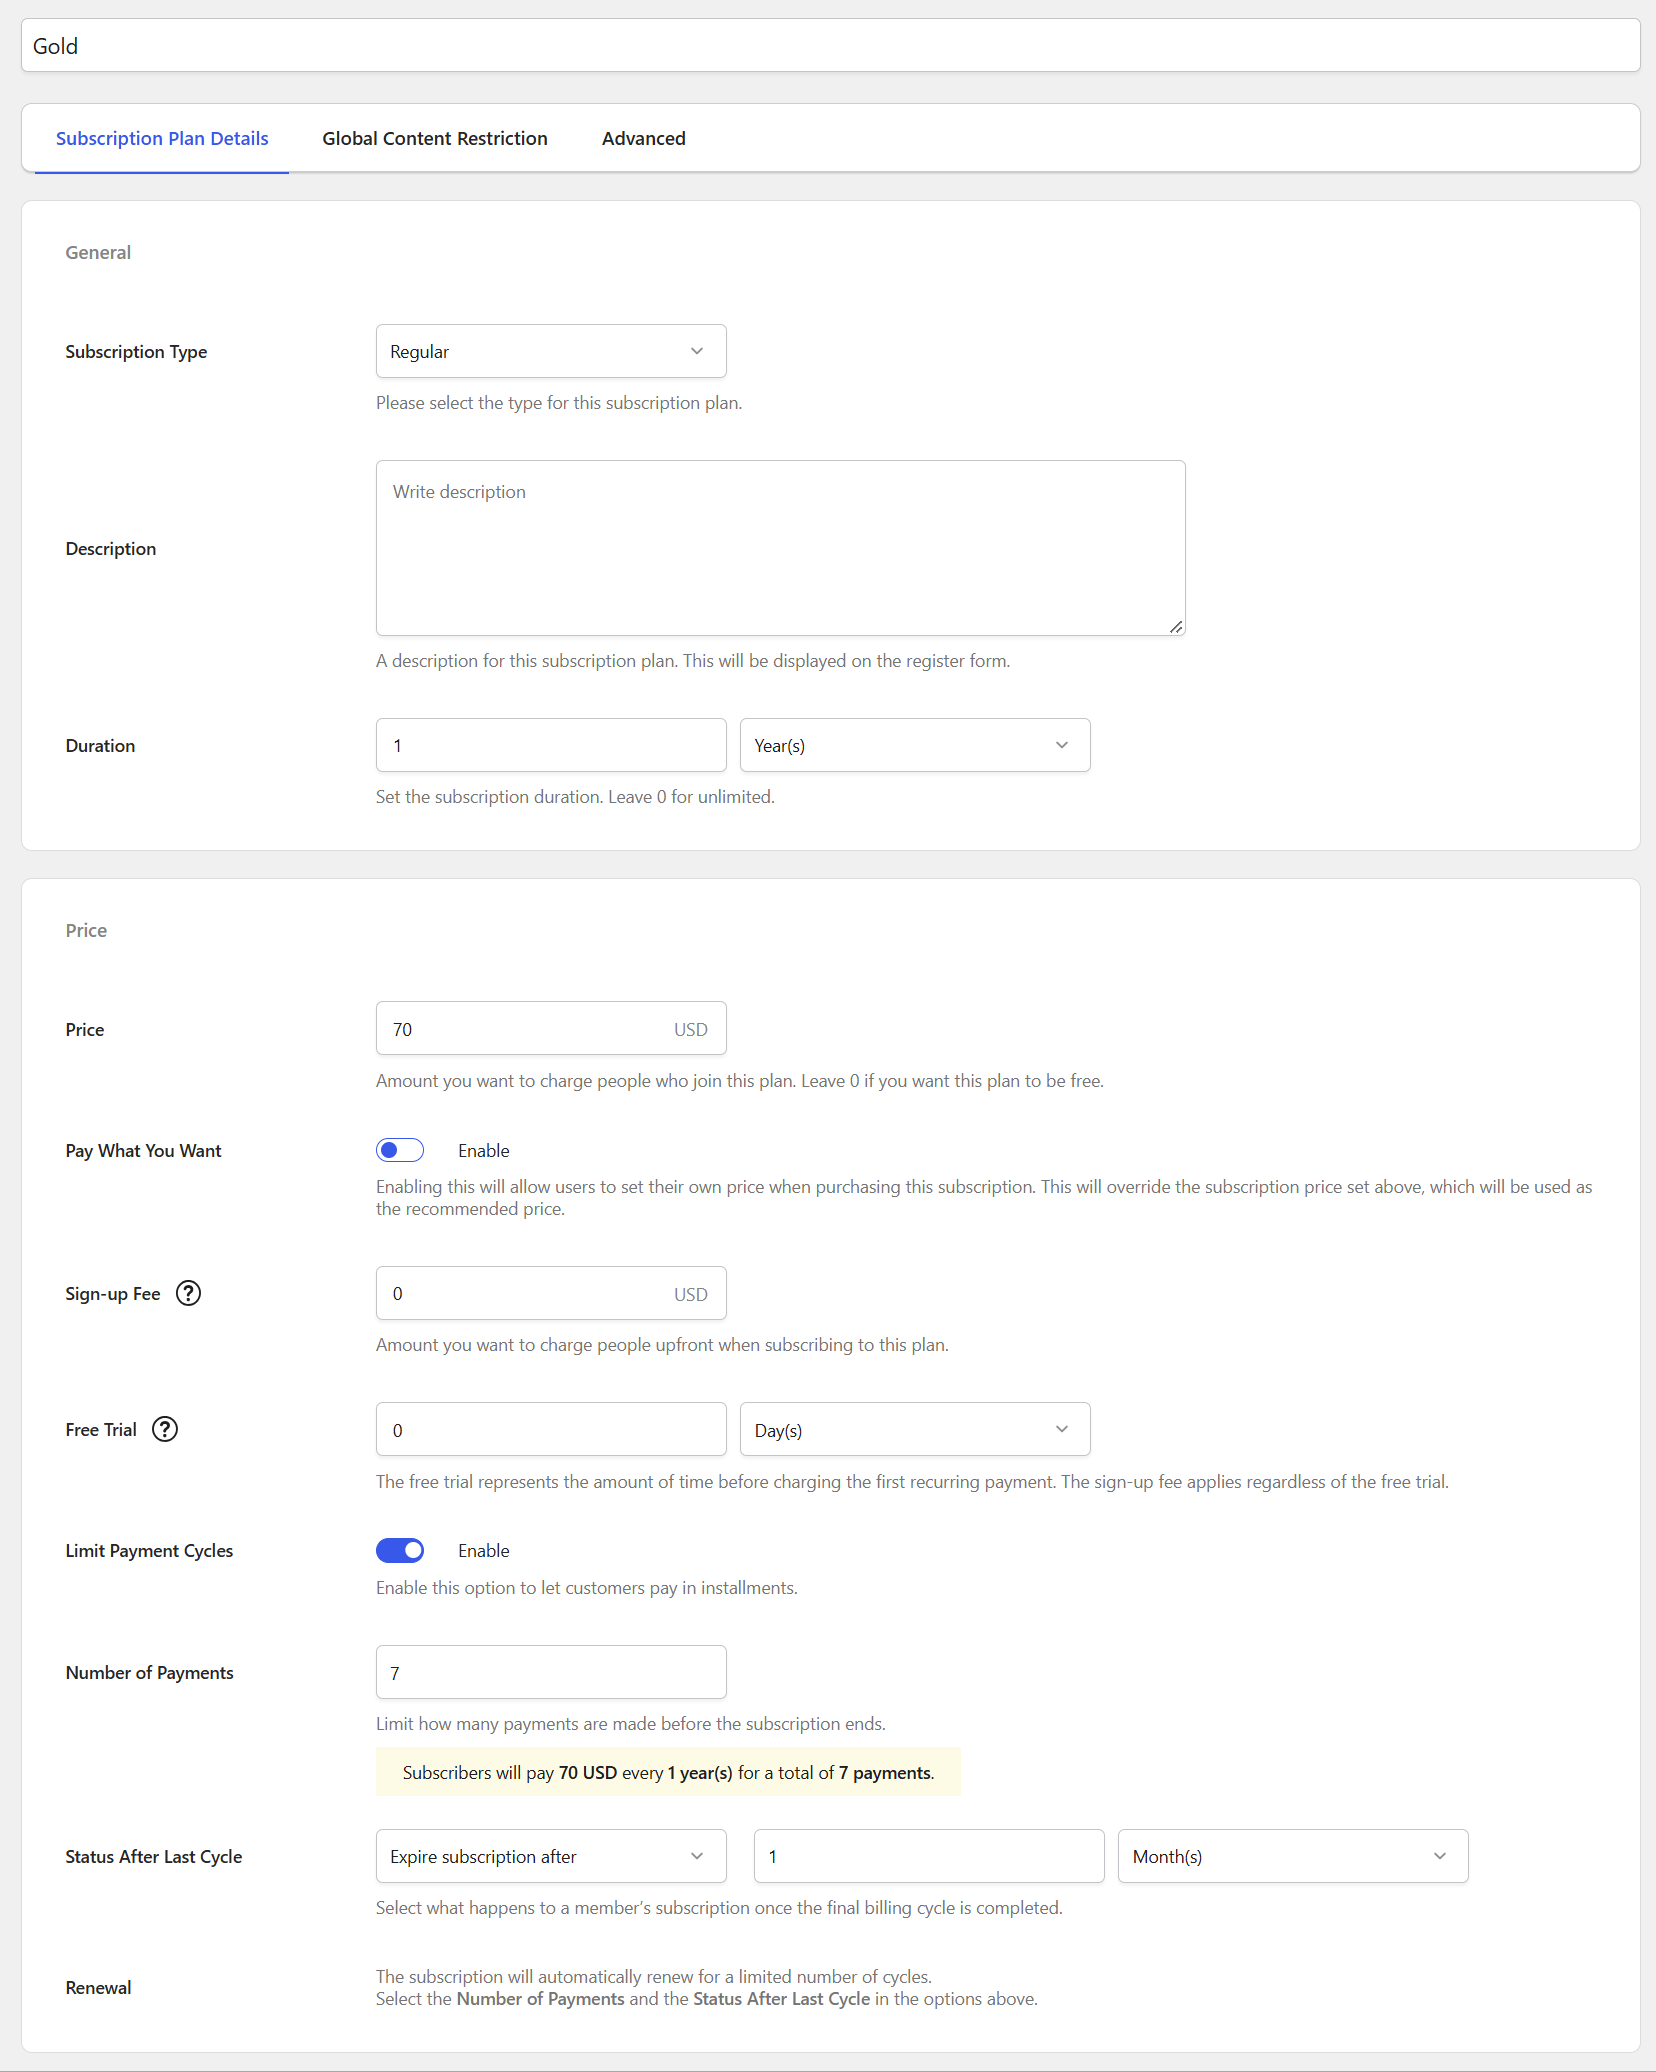The height and width of the screenshot is (2072, 1656).
Task: Click the Duration number field
Action: 551,745
